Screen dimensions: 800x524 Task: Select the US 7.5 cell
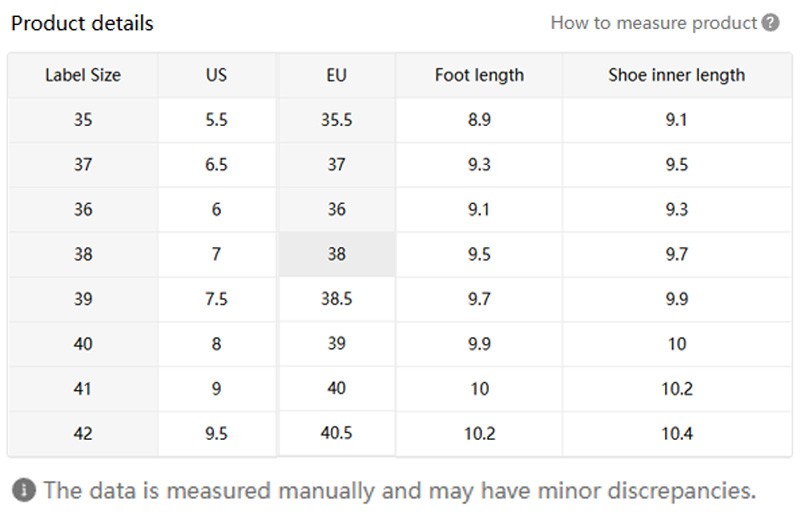click(216, 299)
